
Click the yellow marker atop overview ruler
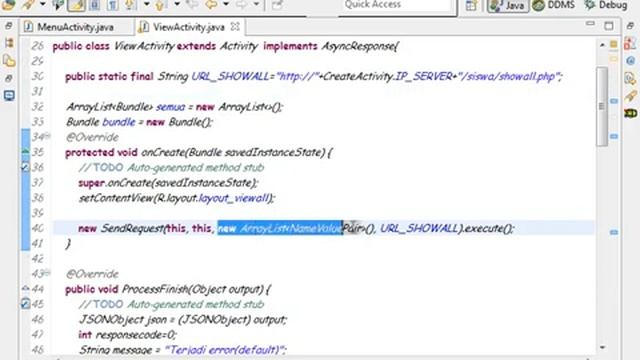(613, 44)
